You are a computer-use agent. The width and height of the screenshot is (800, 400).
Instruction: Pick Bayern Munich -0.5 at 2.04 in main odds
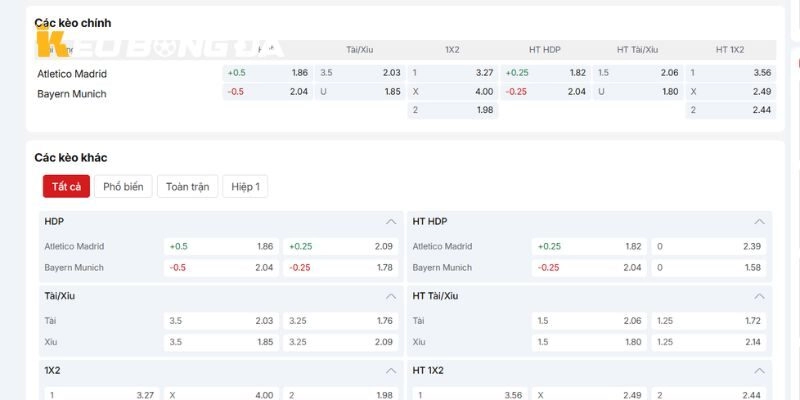click(268, 92)
